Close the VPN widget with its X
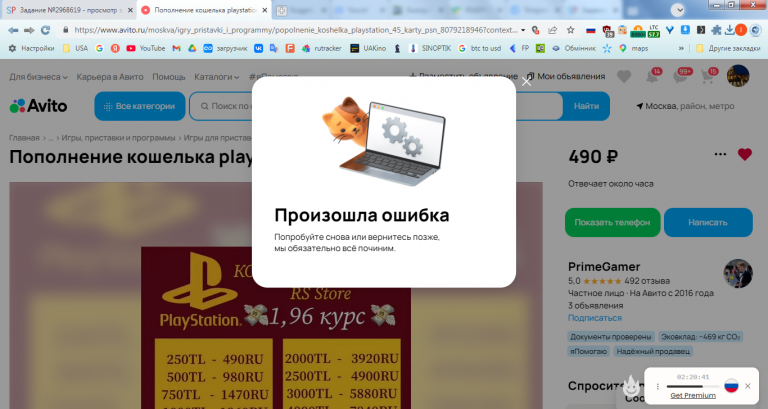The image size is (768, 409). [x=747, y=386]
